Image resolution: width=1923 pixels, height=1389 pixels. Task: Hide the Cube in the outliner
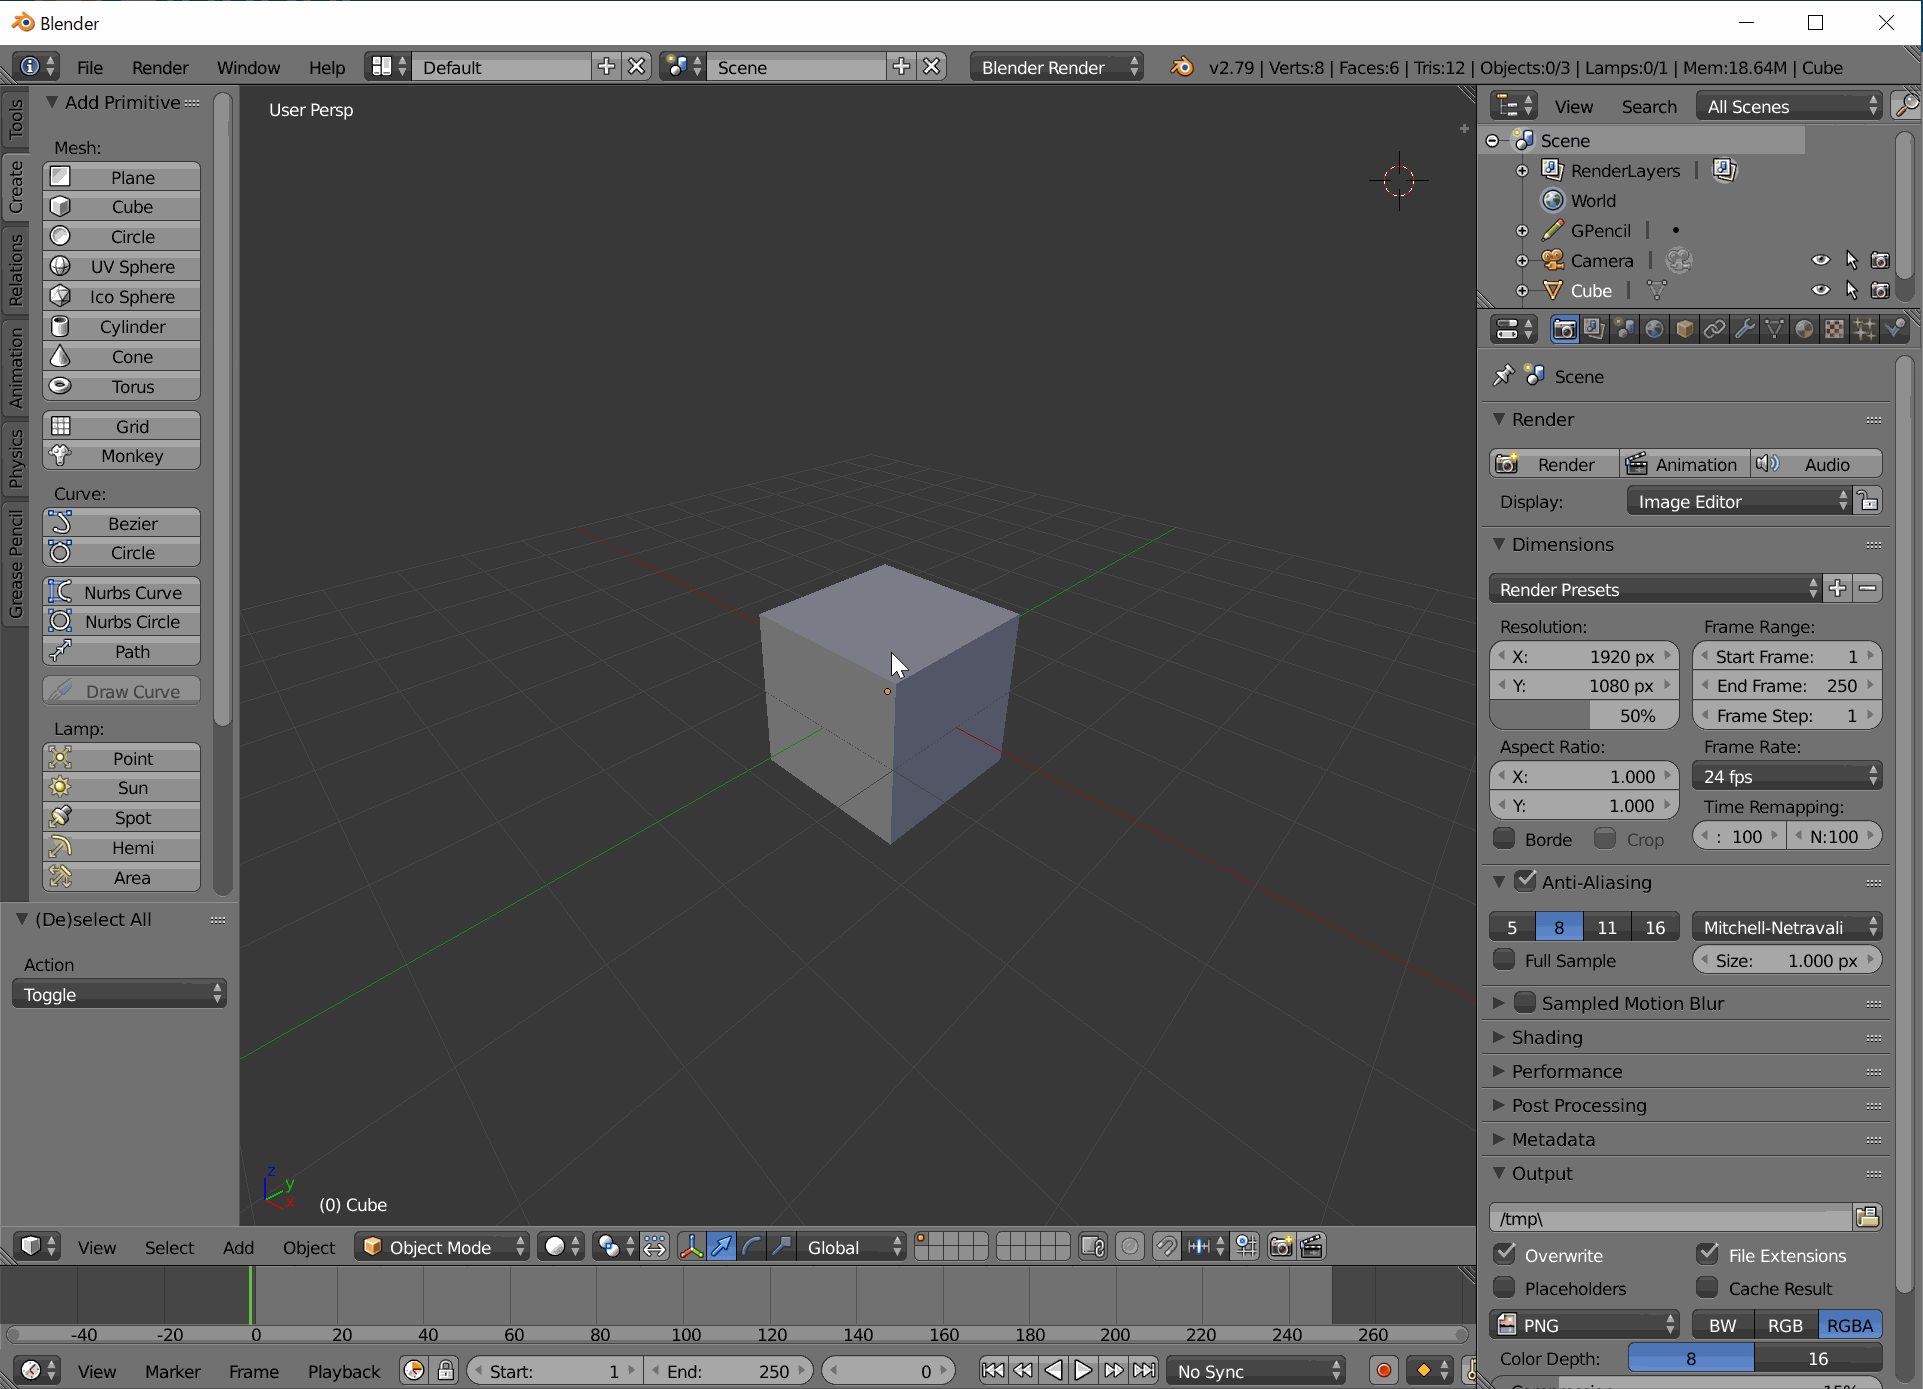(1820, 290)
